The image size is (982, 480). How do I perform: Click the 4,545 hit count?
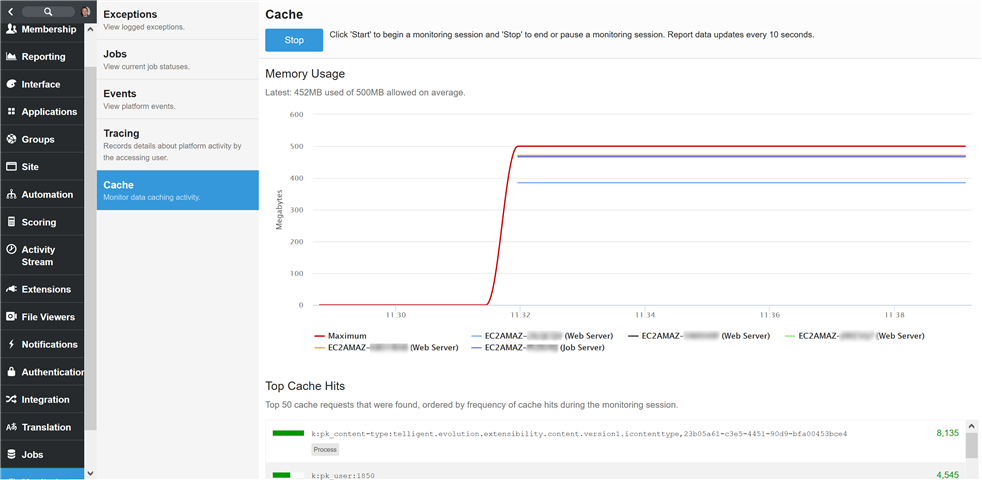947,475
